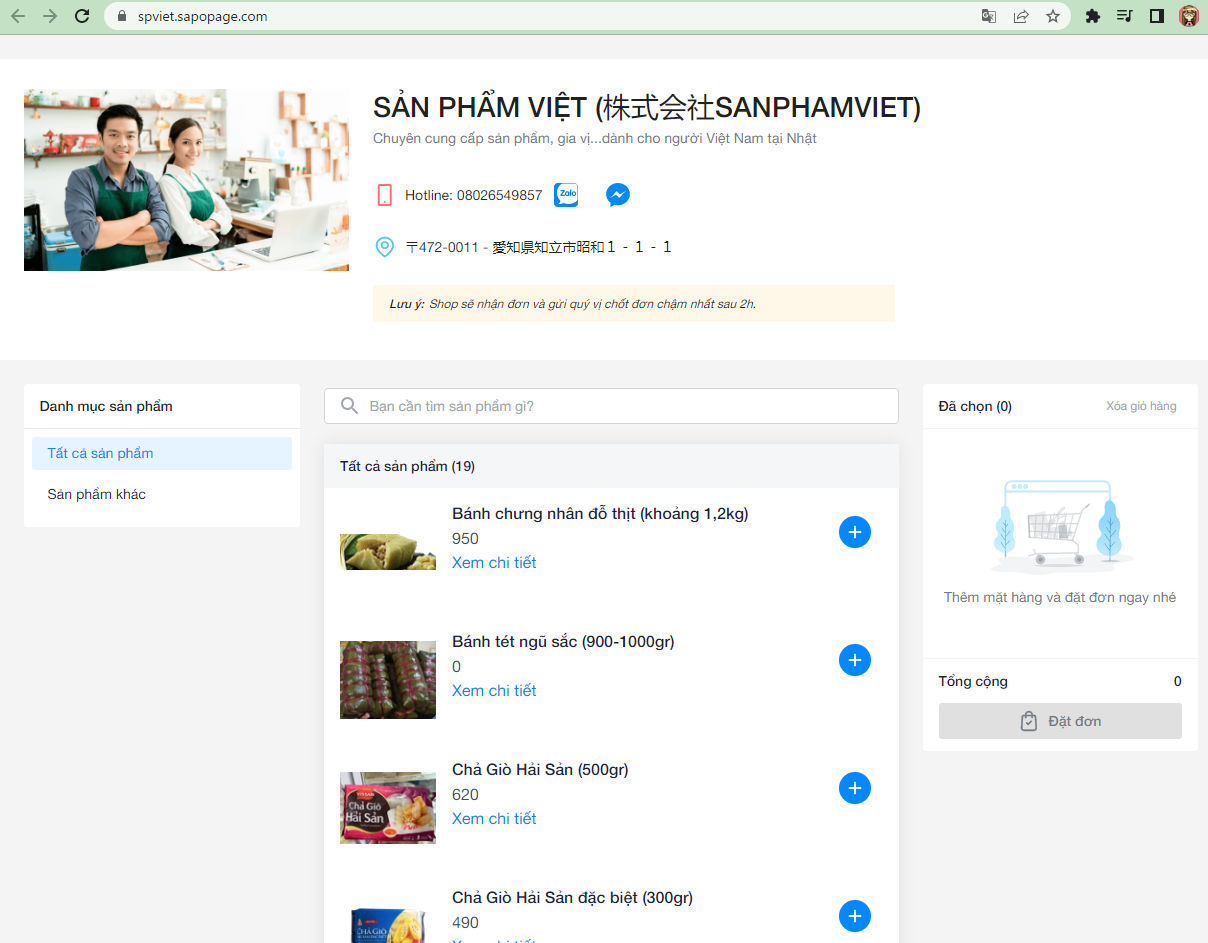Screen dimensions: 1208x943
Task: Open the browser Extensions puzzle icon
Action: 1093,16
